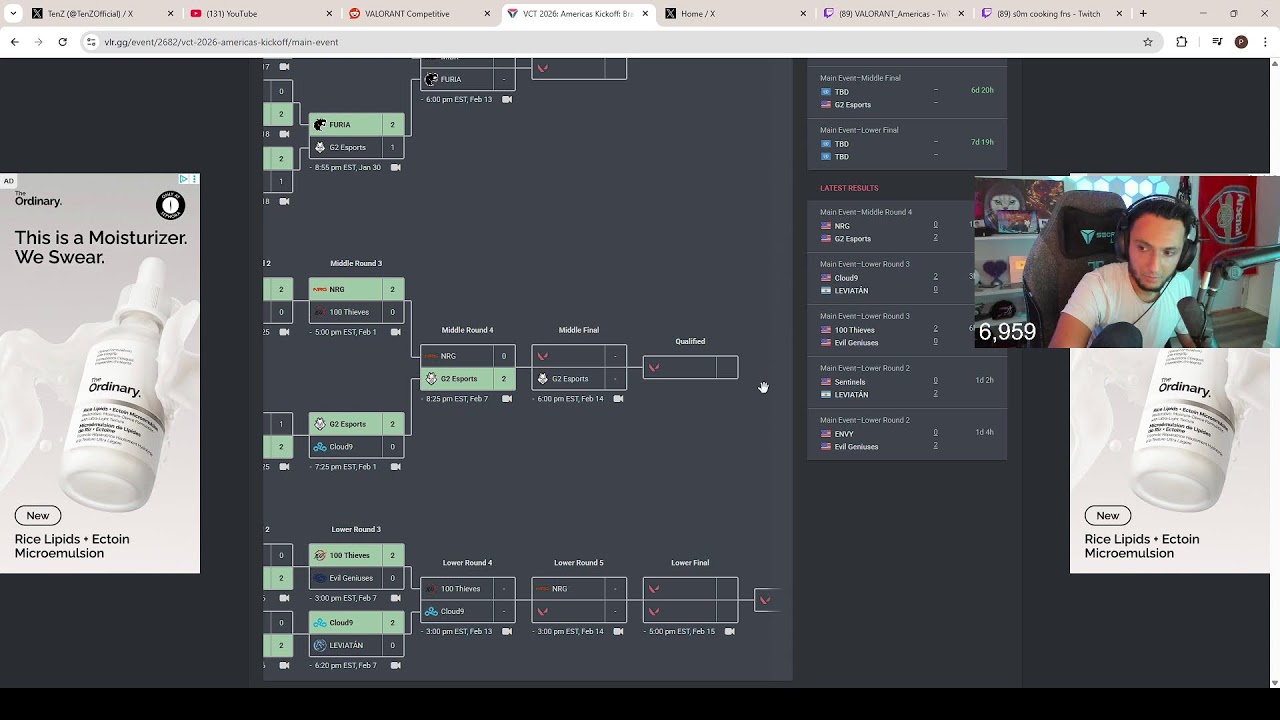Switch to s0m cooking fns Twitch tab
1280x720 pixels.
[1050, 14]
